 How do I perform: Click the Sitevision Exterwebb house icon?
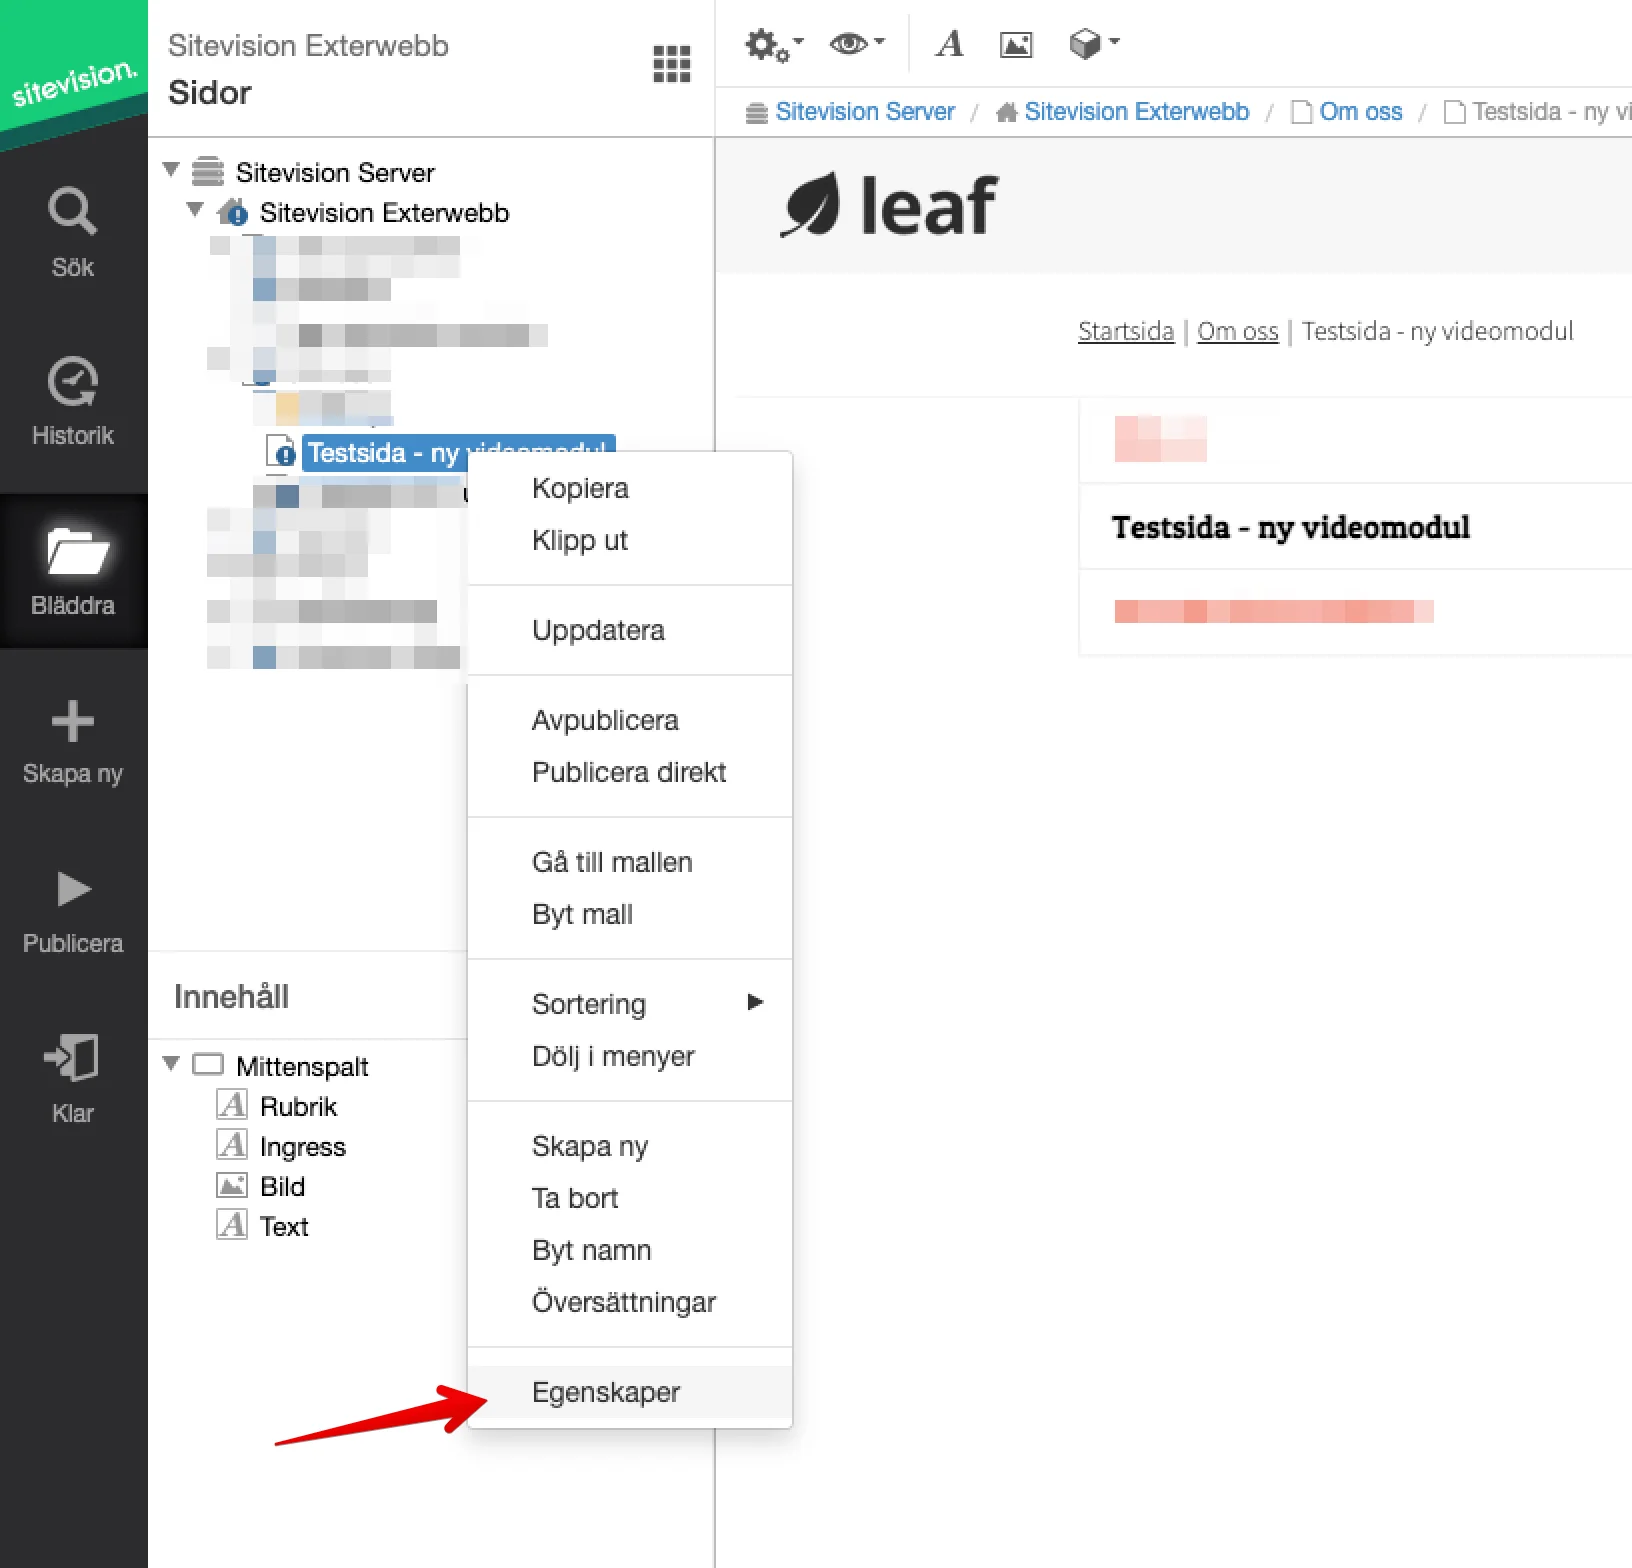pyautogui.click(x=232, y=212)
